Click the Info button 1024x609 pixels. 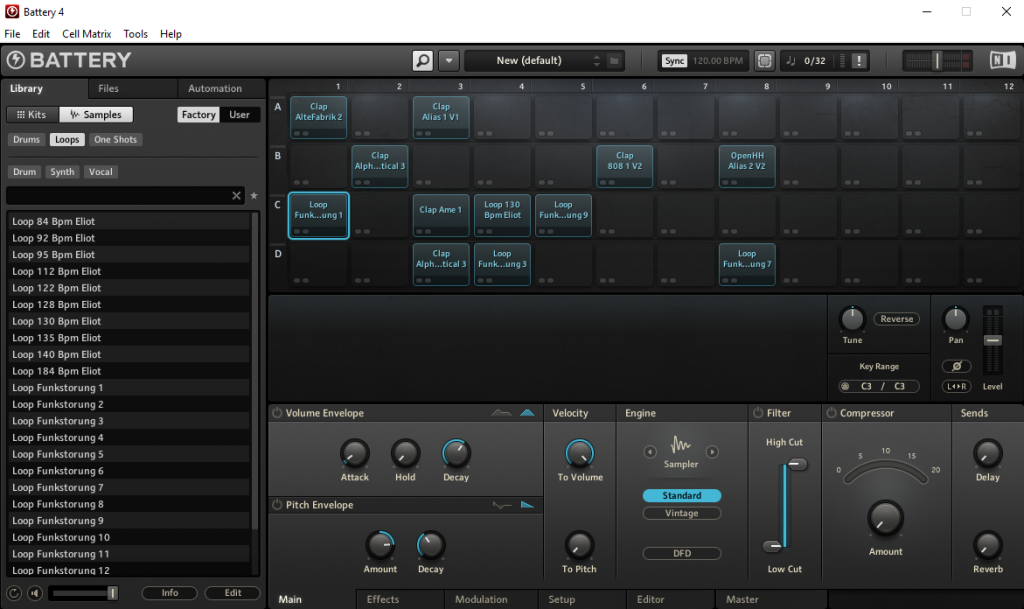pyautogui.click(x=170, y=593)
